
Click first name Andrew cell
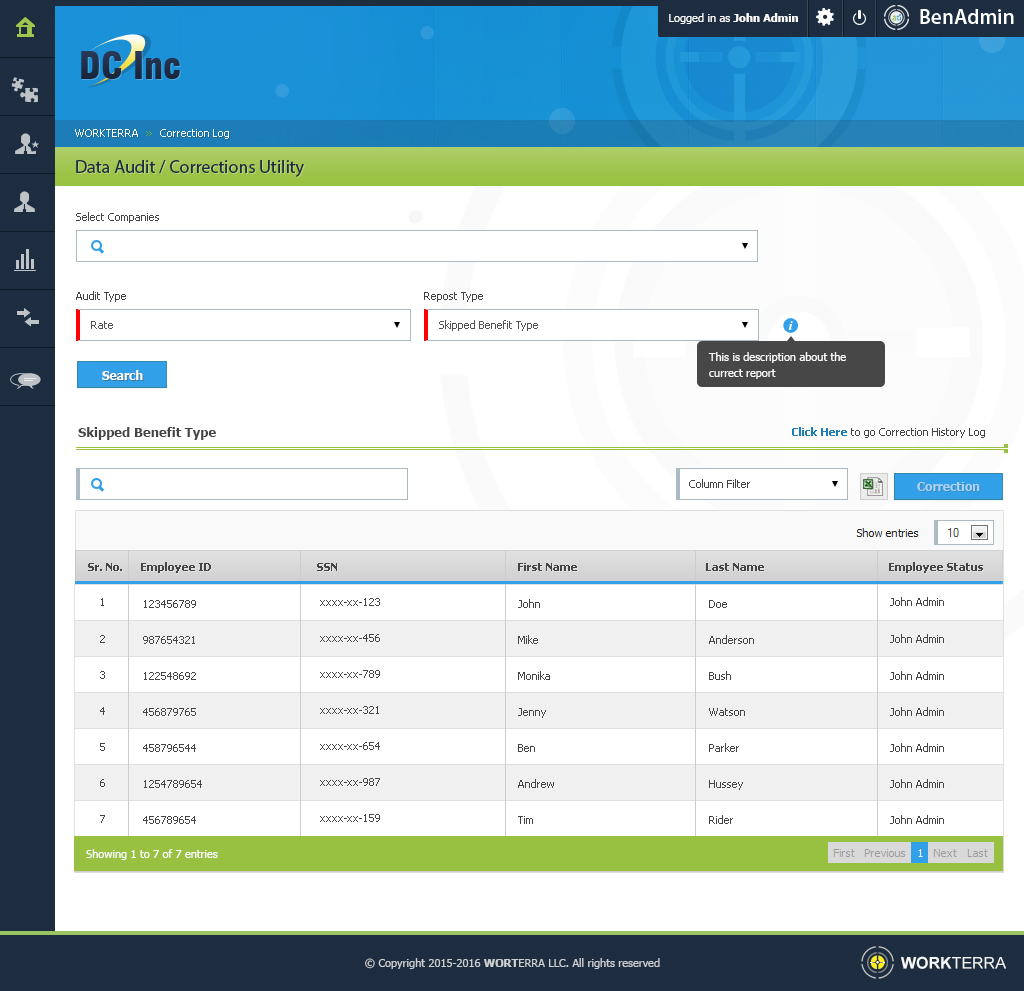(600, 783)
